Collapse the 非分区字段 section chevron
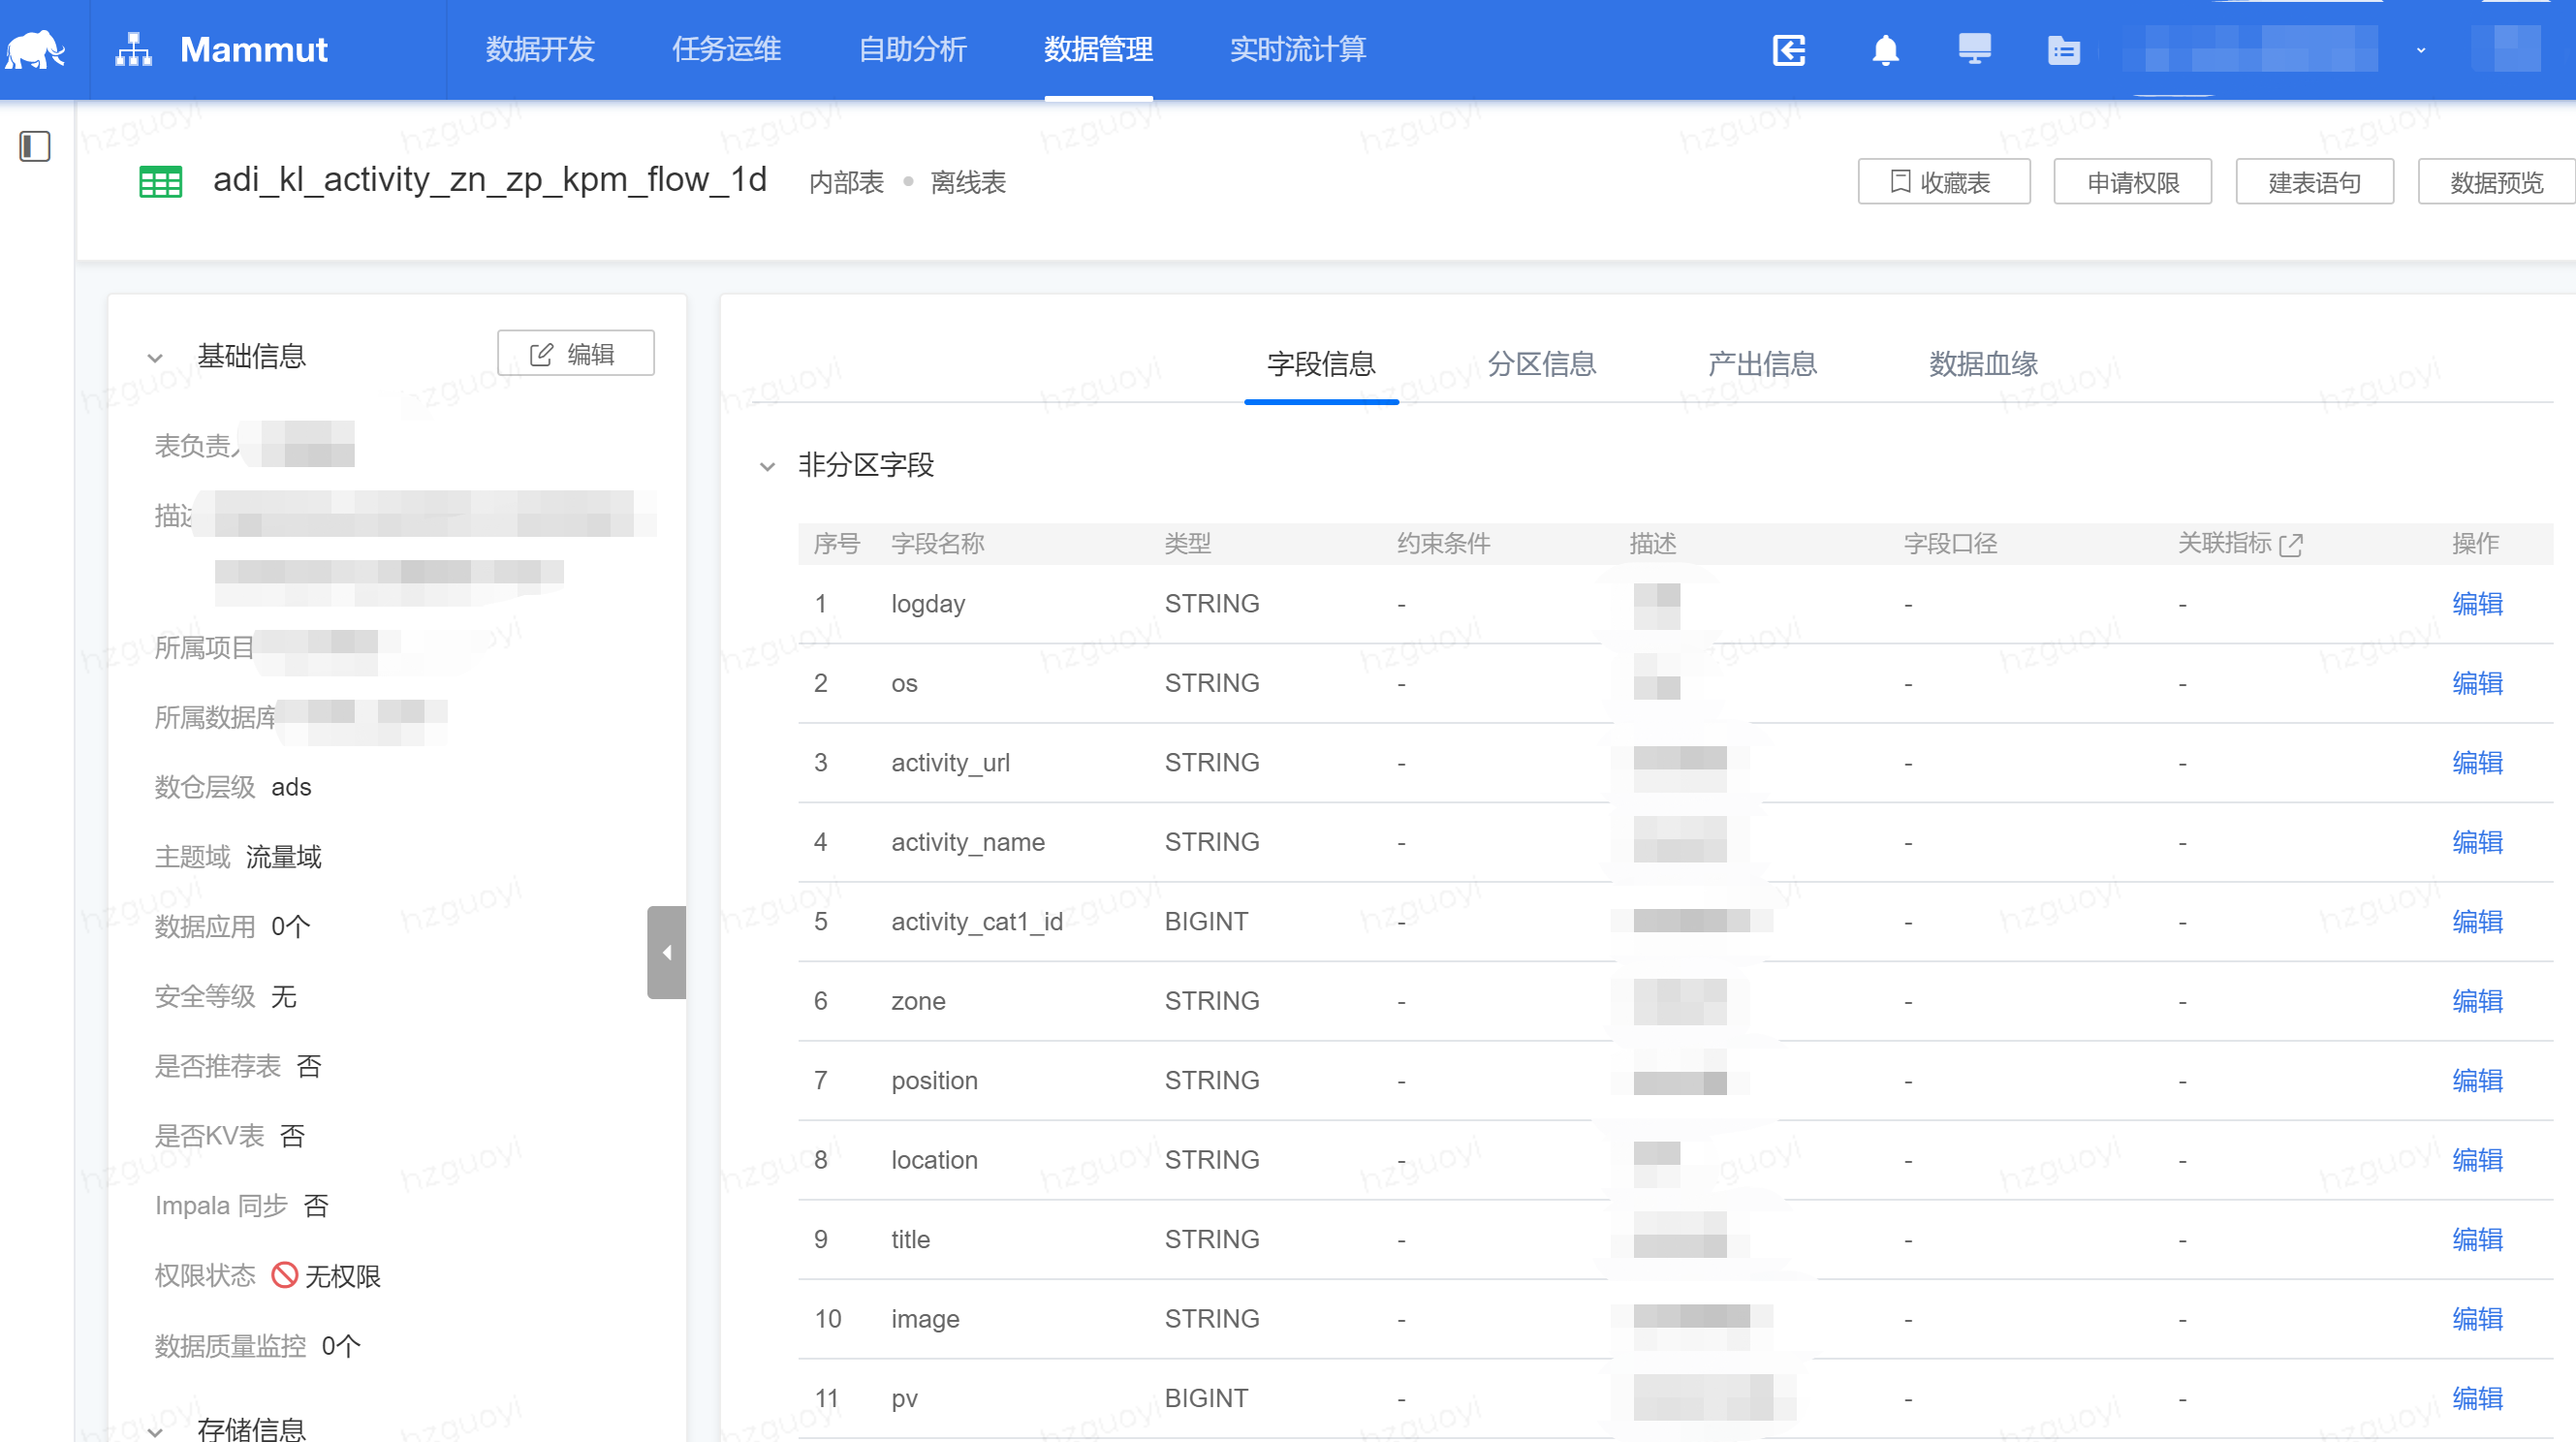Screen dimensions: 2576x1442 [767, 466]
